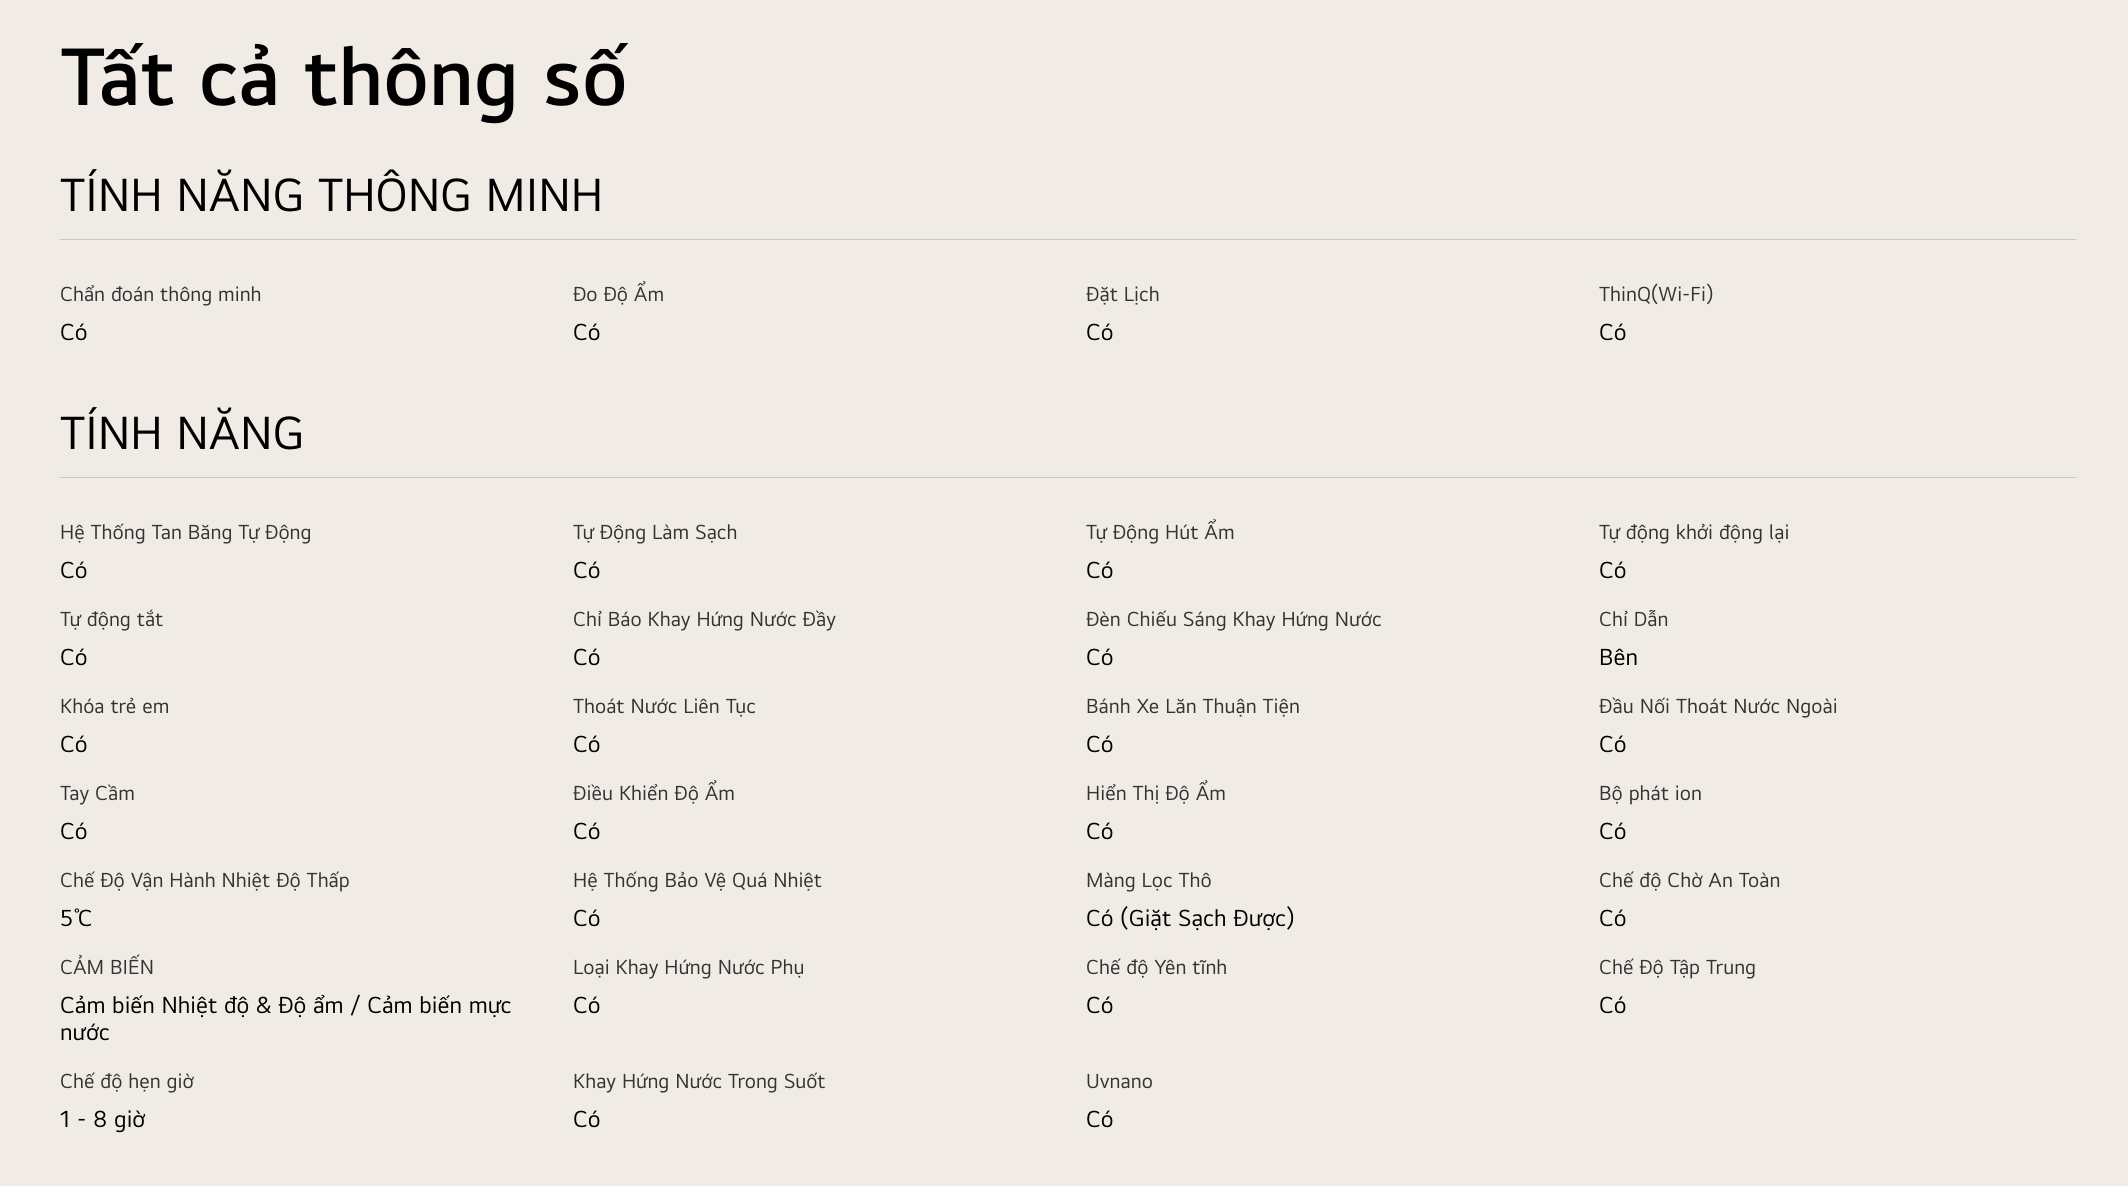2128x1186 pixels.
Task: Select the 'ThinQ(Wi-Fi)' specification label
Action: pos(1655,294)
